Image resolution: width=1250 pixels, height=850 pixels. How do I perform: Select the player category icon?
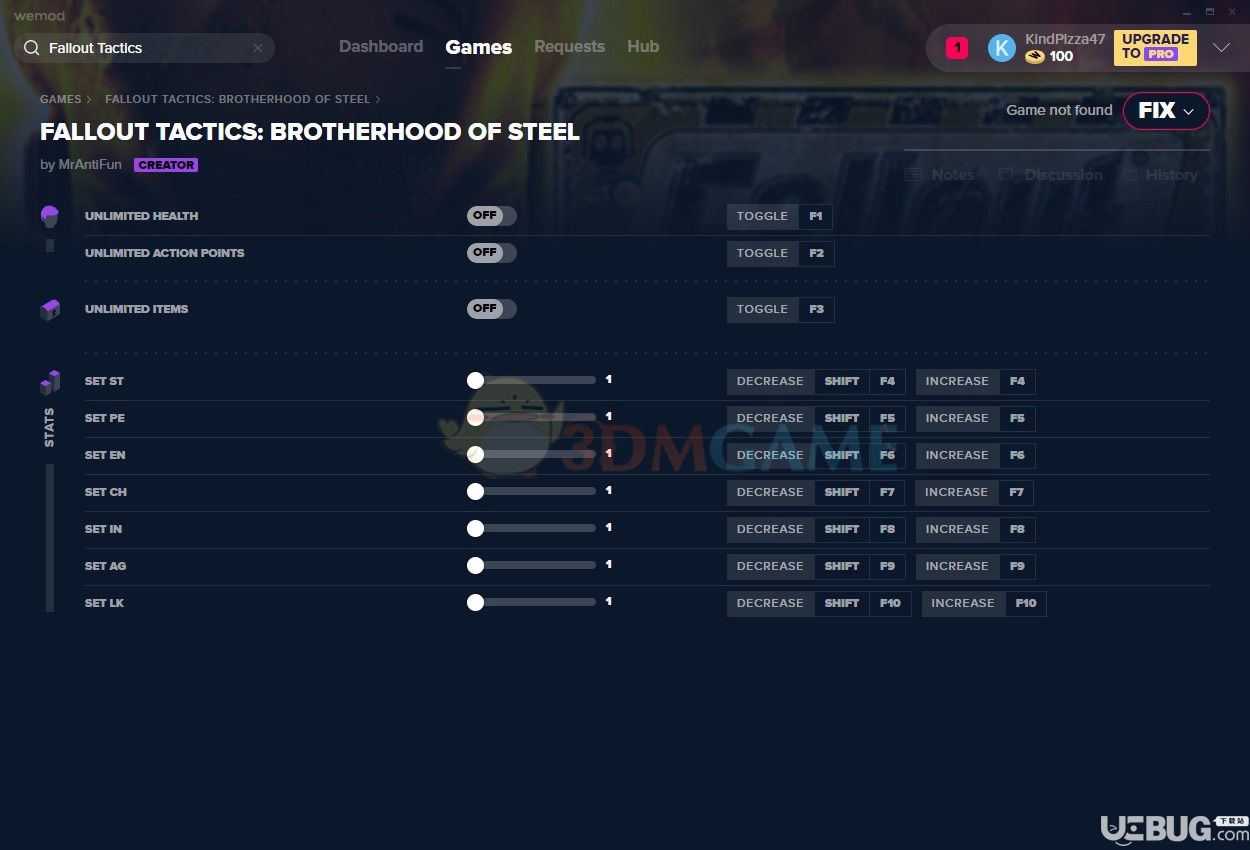point(50,216)
